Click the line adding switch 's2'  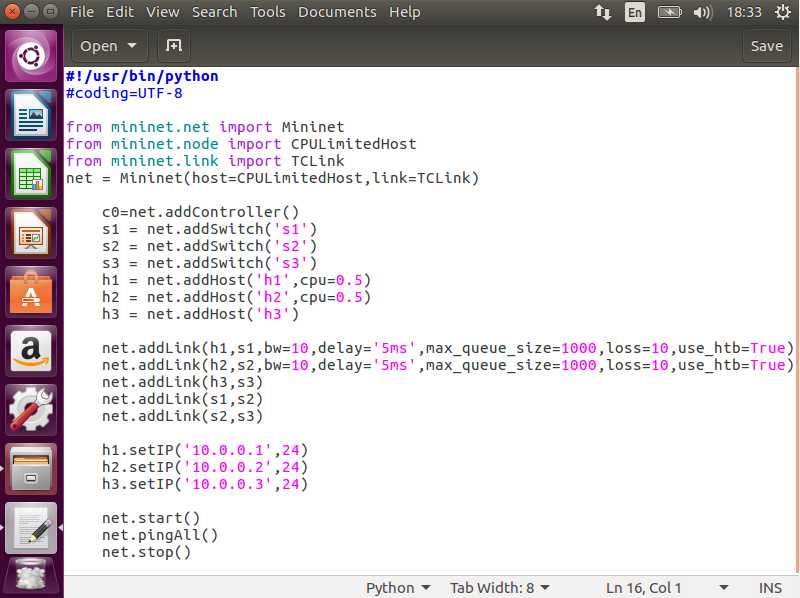tap(209, 246)
